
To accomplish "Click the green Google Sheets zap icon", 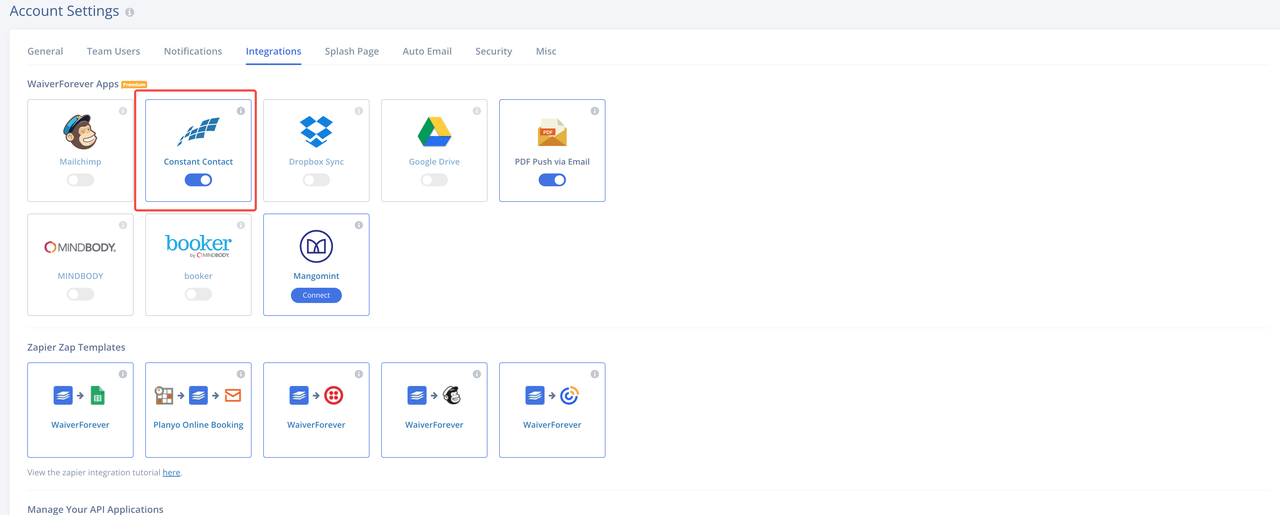I will click(97, 396).
